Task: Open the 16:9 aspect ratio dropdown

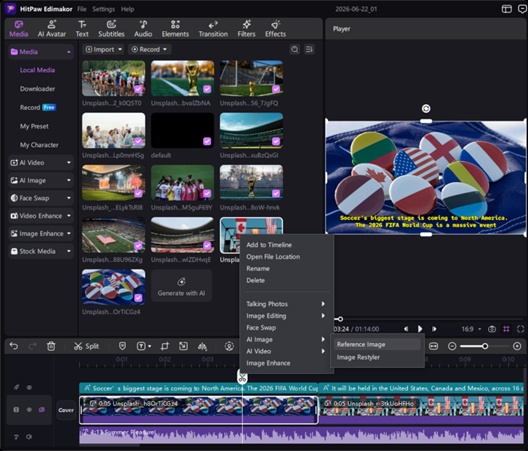Action: [471, 329]
